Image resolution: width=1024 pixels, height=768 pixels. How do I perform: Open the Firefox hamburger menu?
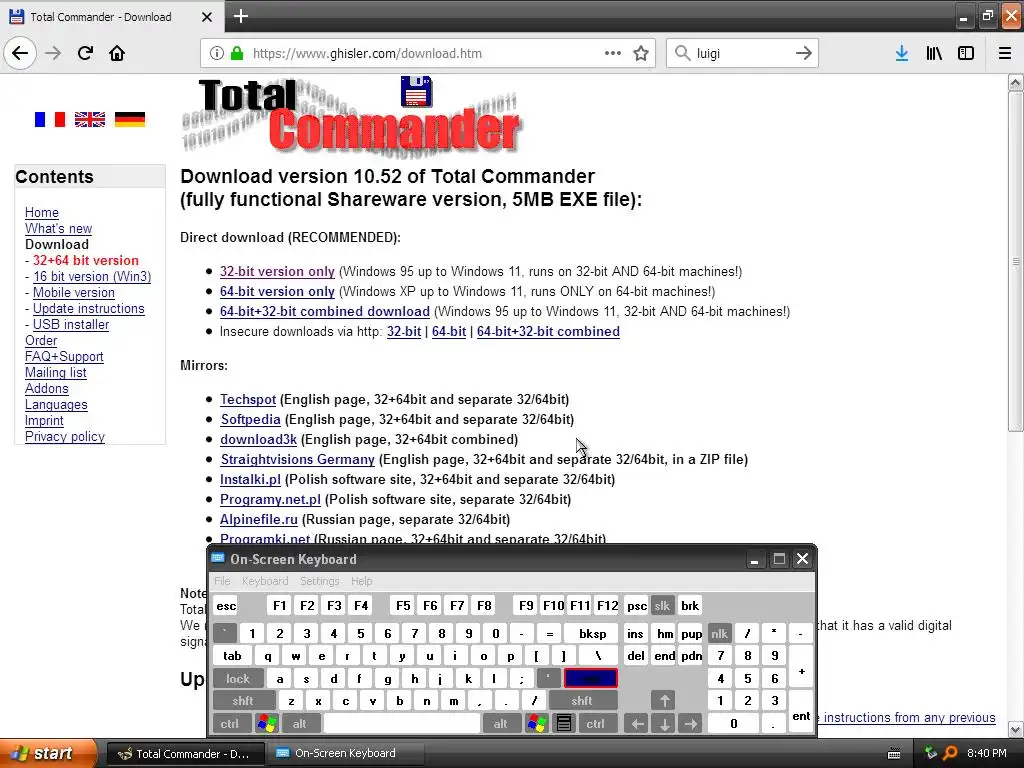click(x=1005, y=54)
